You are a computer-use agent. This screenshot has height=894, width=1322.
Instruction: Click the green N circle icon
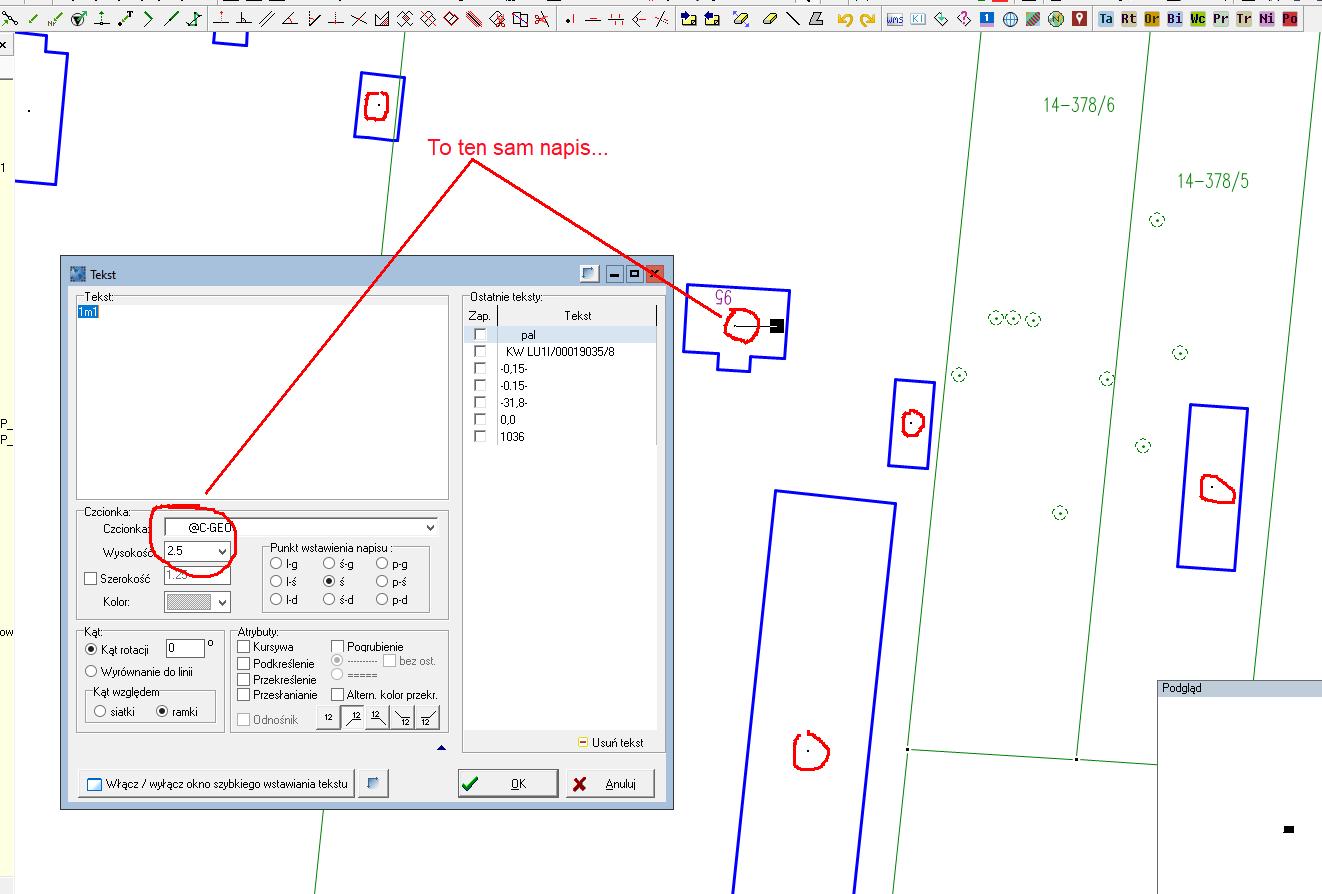(x=1056, y=19)
